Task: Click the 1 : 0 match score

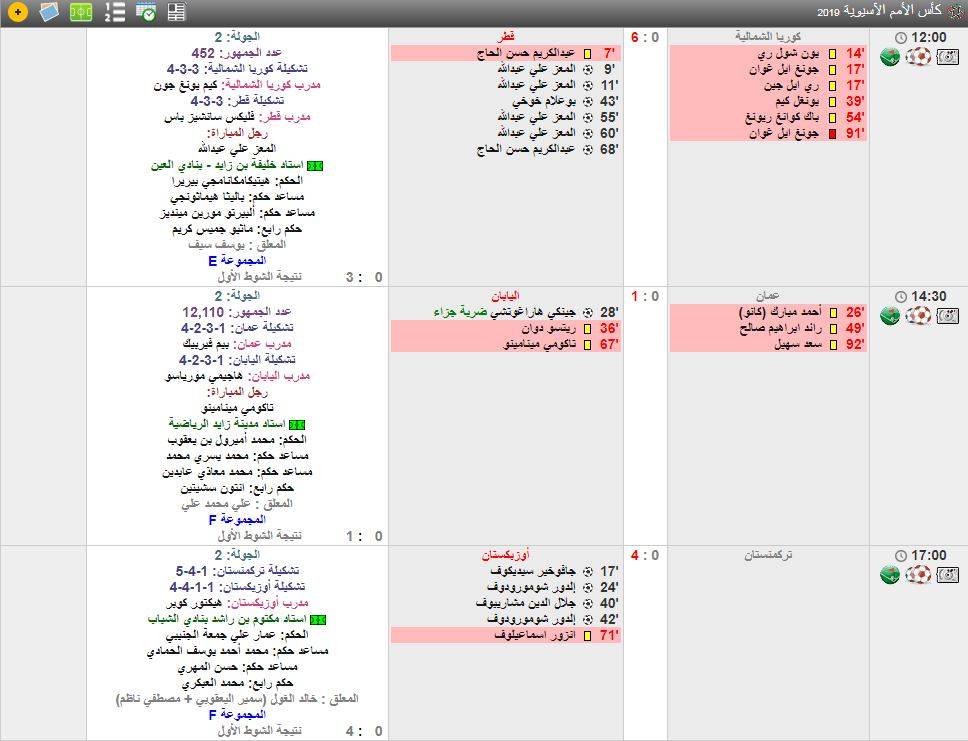Action: click(645, 296)
